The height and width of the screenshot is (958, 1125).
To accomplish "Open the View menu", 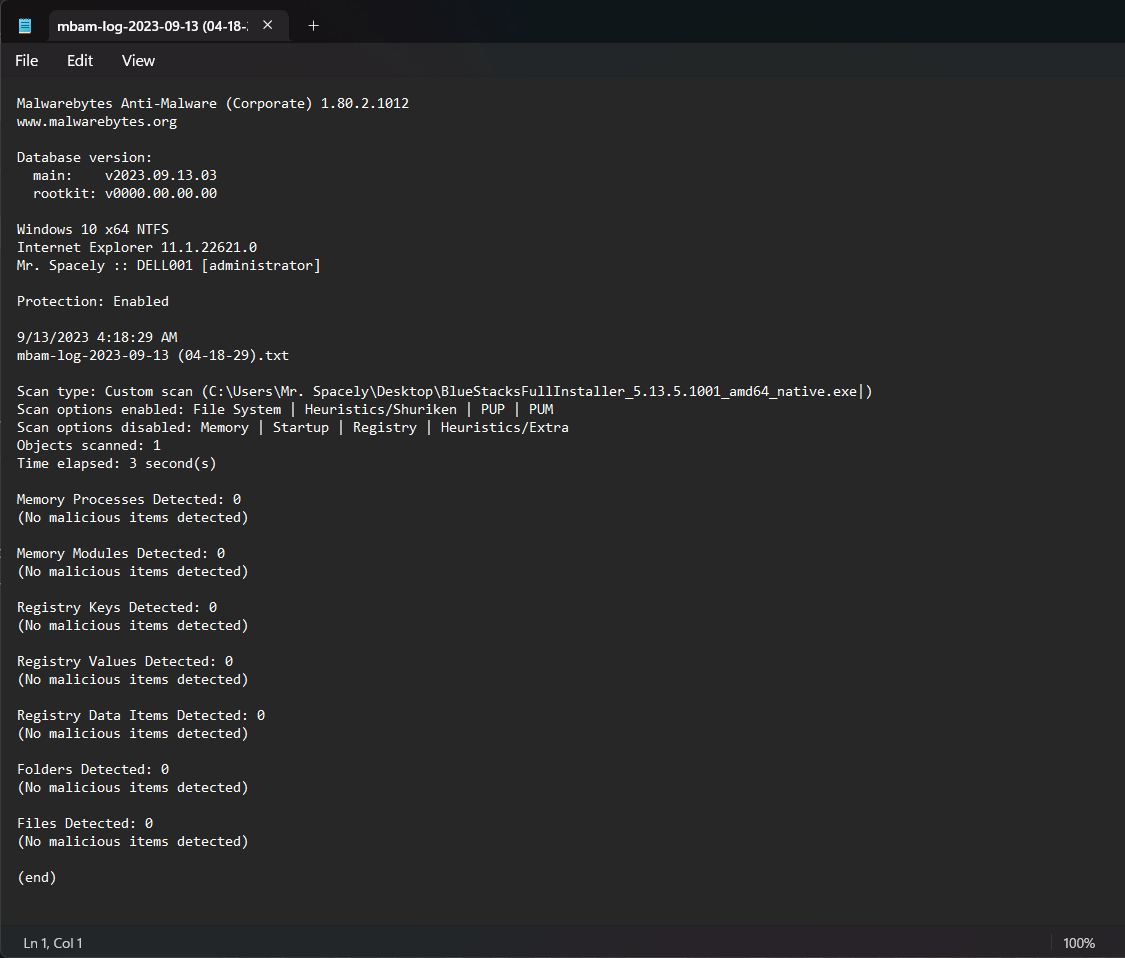I will [x=138, y=61].
